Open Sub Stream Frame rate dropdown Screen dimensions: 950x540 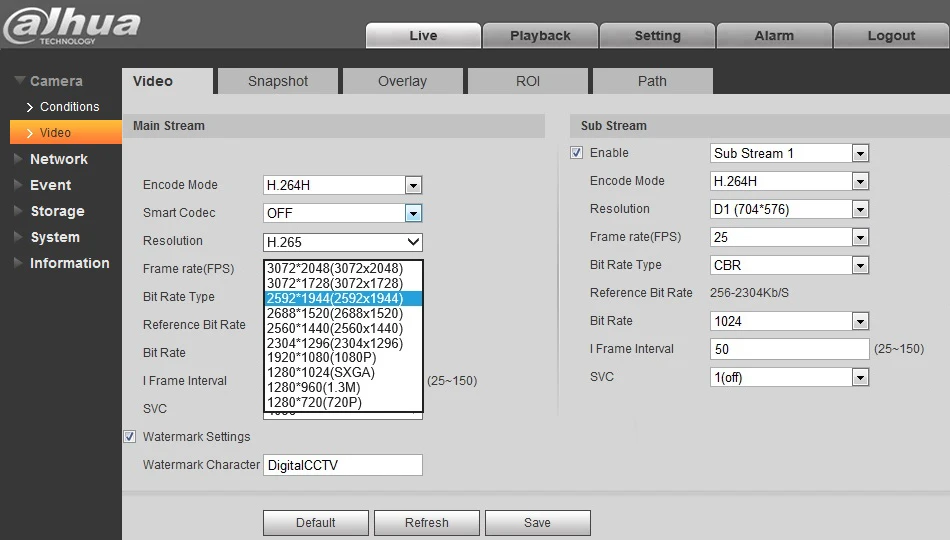coord(789,237)
